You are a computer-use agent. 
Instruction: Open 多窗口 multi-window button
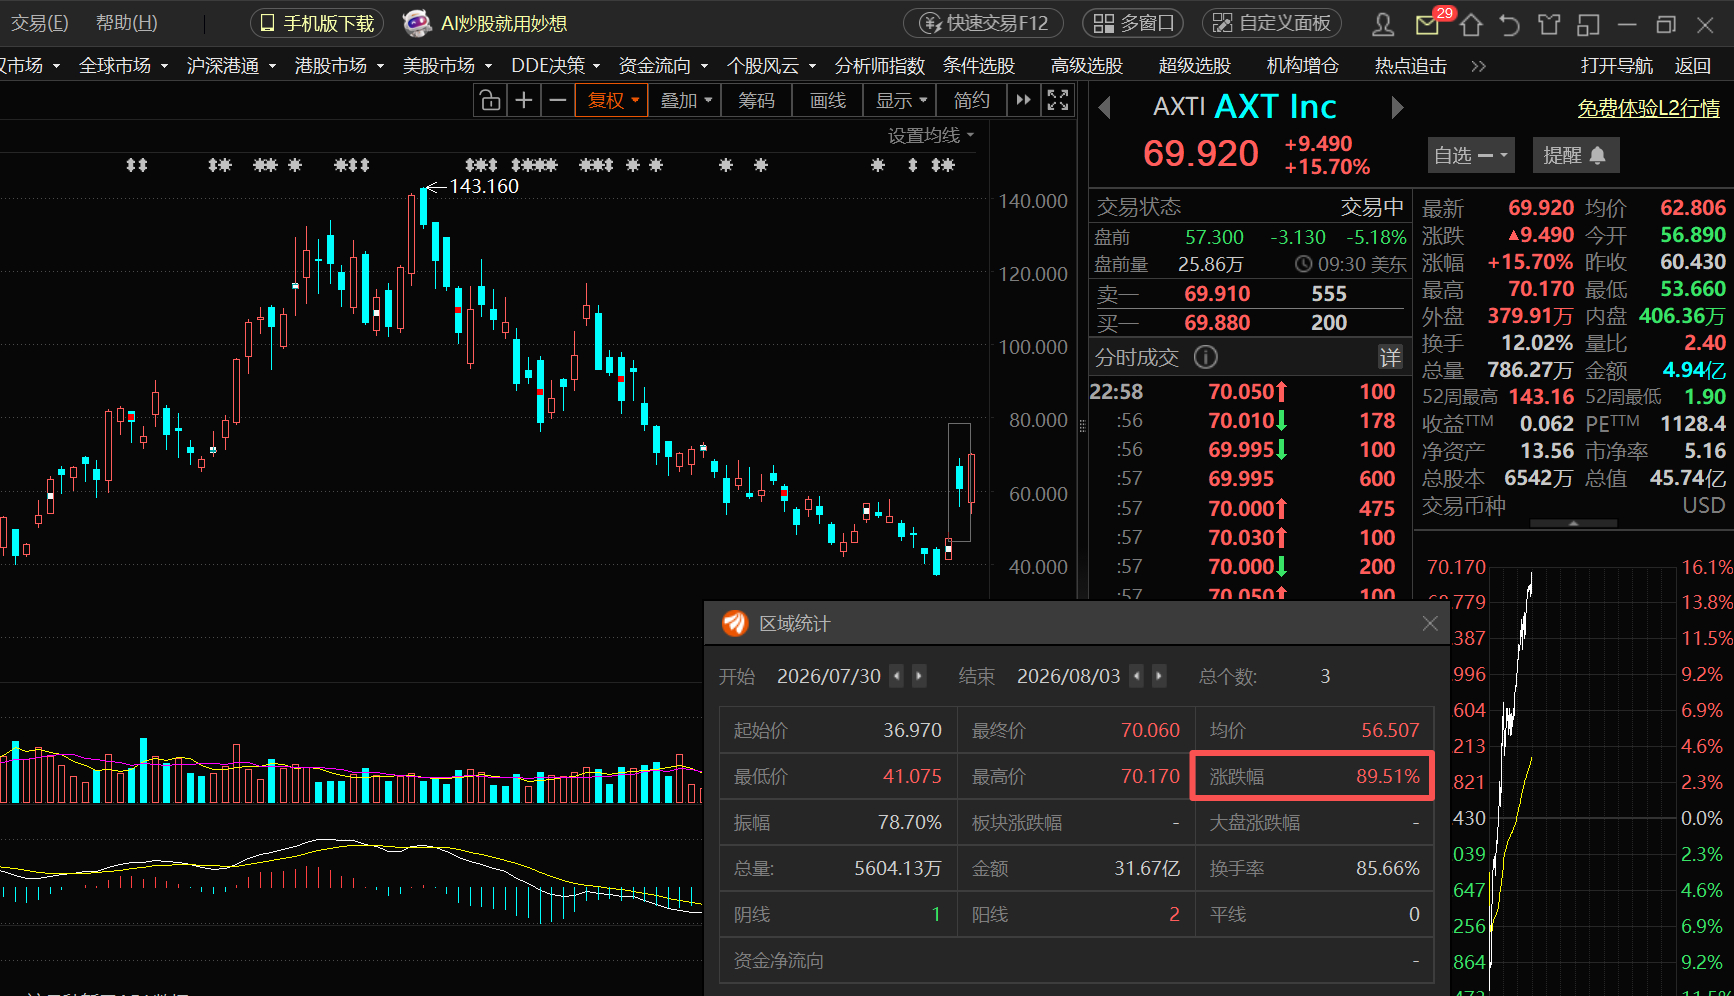1133,23
